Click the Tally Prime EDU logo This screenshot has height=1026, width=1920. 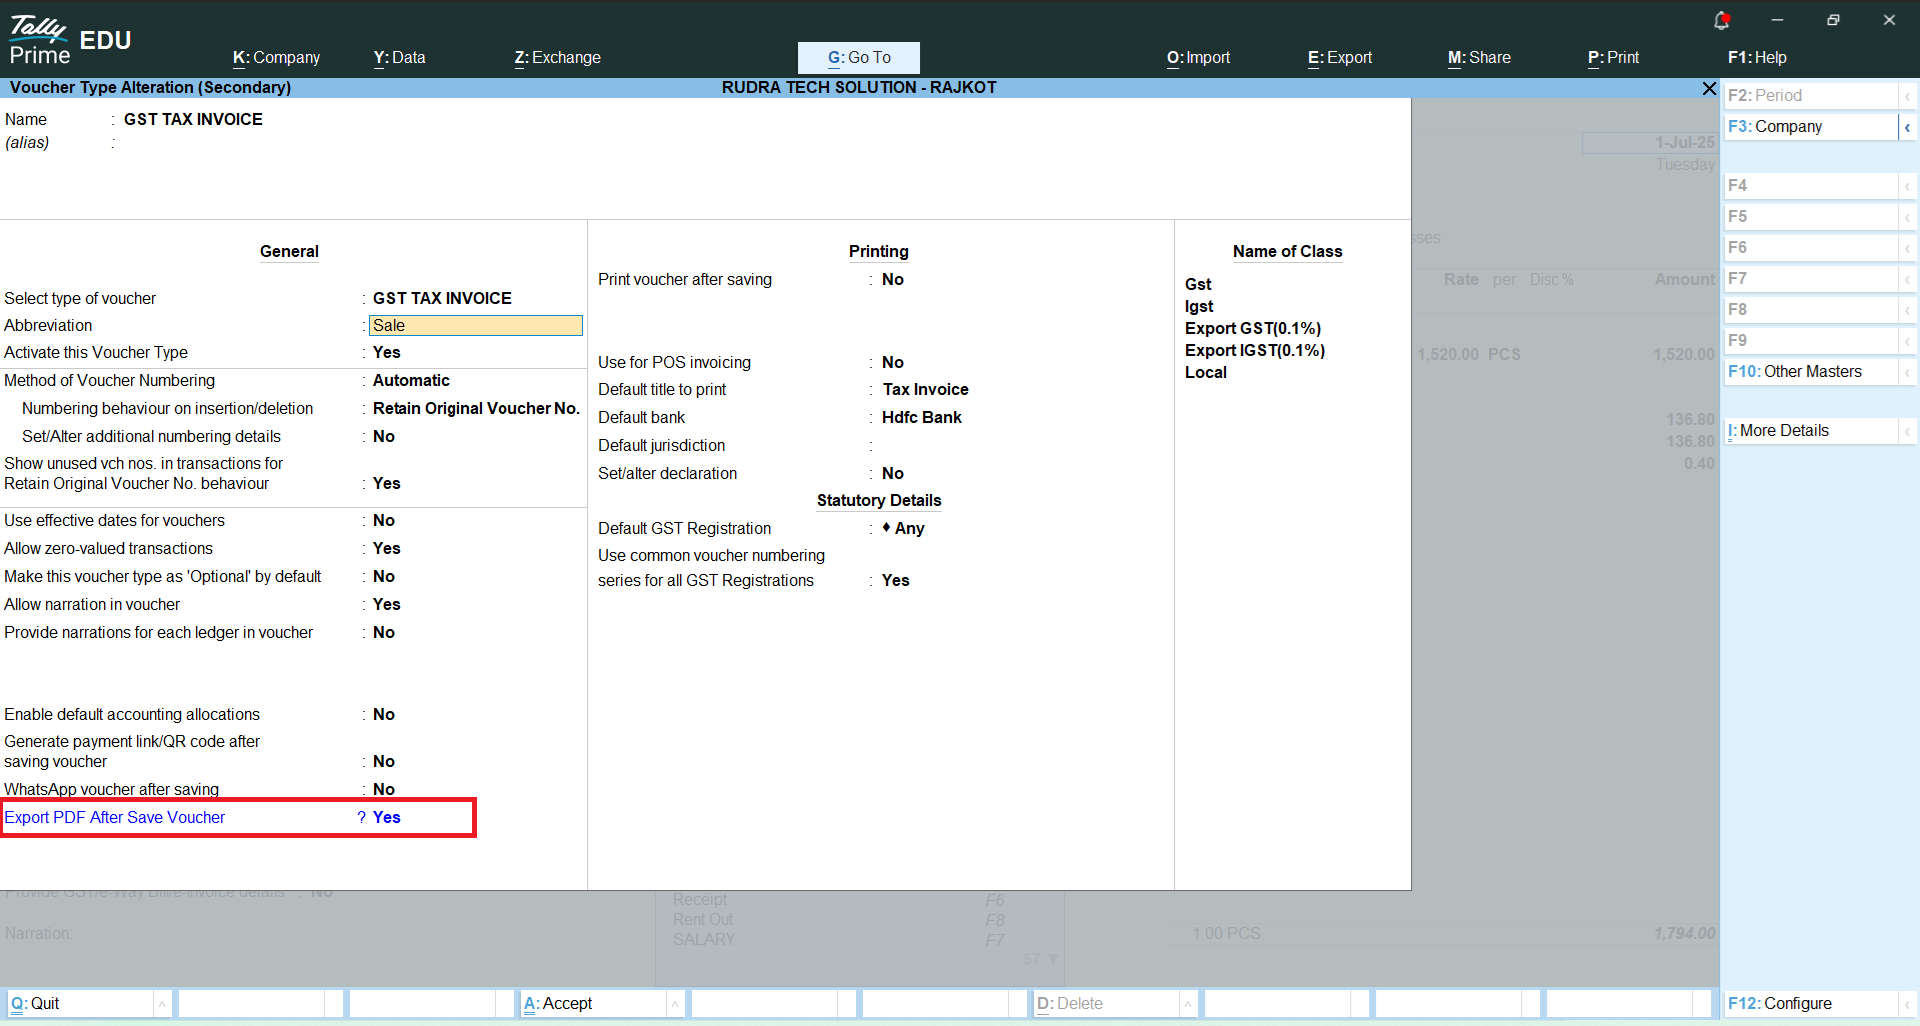pyautogui.click(x=70, y=40)
